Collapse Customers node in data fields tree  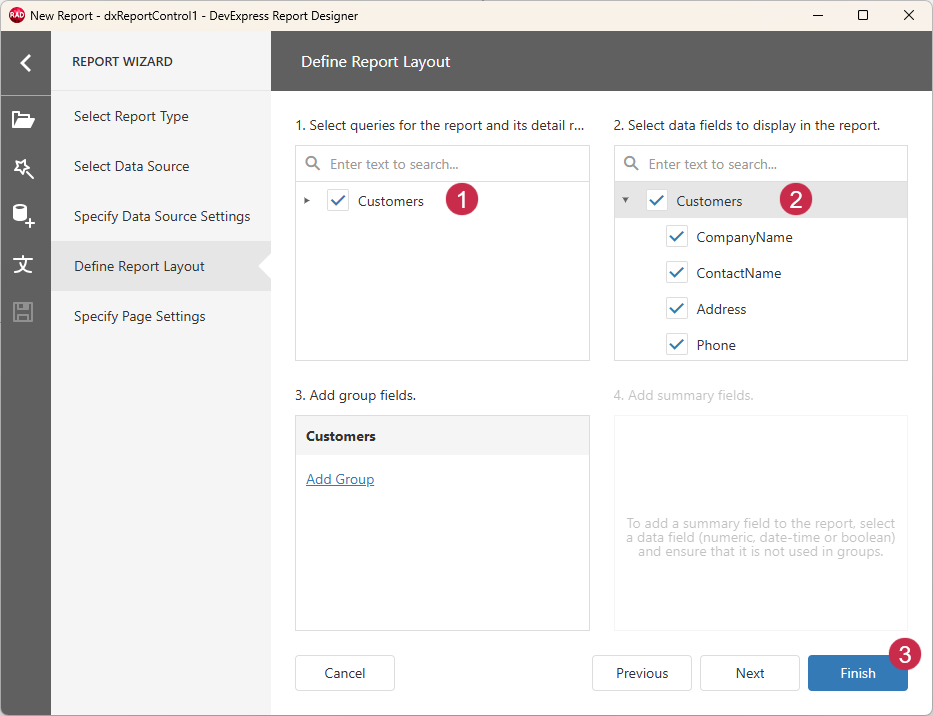625,200
